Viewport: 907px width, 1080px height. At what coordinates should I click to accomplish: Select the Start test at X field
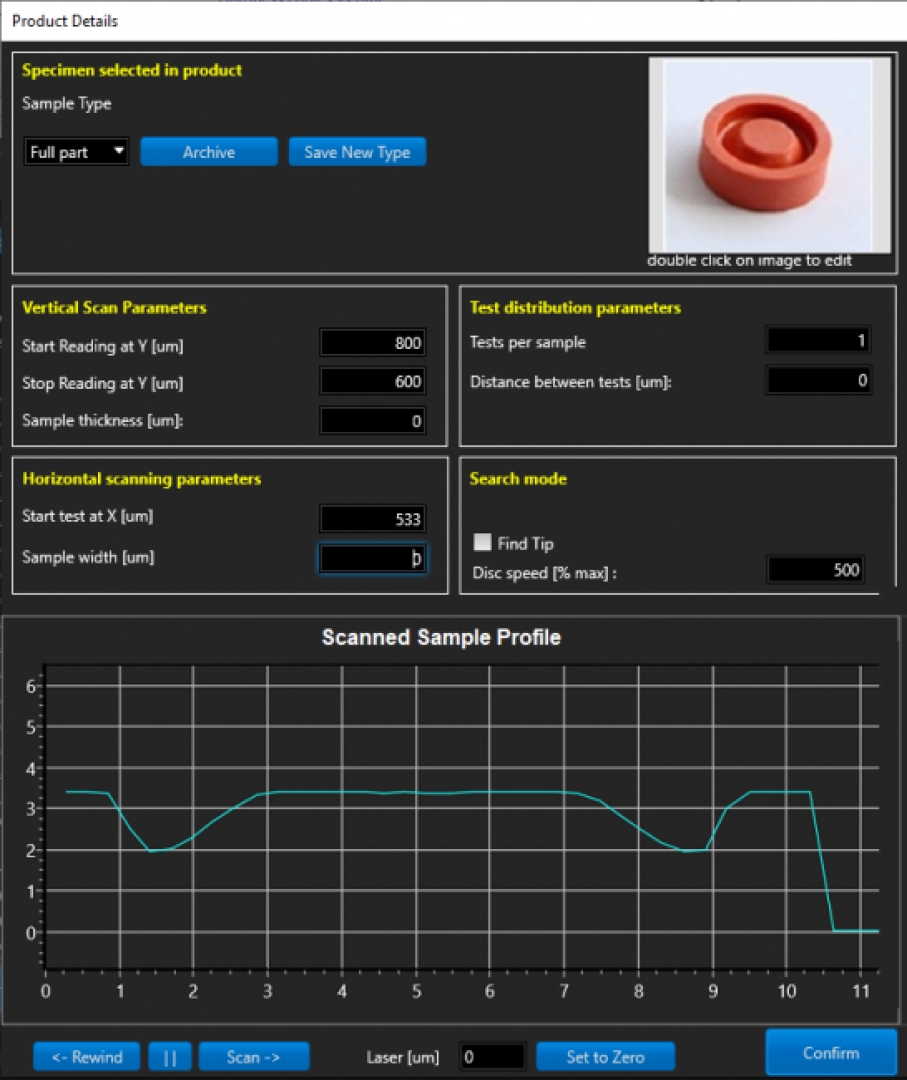click(x=372, y=518)
